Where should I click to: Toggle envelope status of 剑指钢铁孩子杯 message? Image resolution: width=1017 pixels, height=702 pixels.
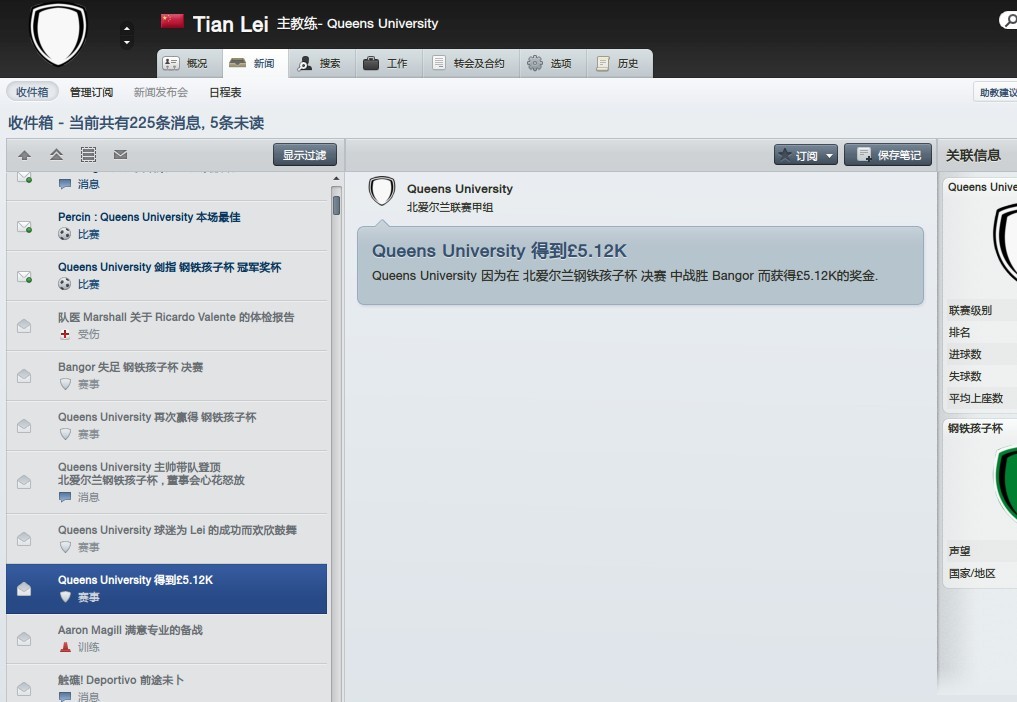tap(24, 276)
